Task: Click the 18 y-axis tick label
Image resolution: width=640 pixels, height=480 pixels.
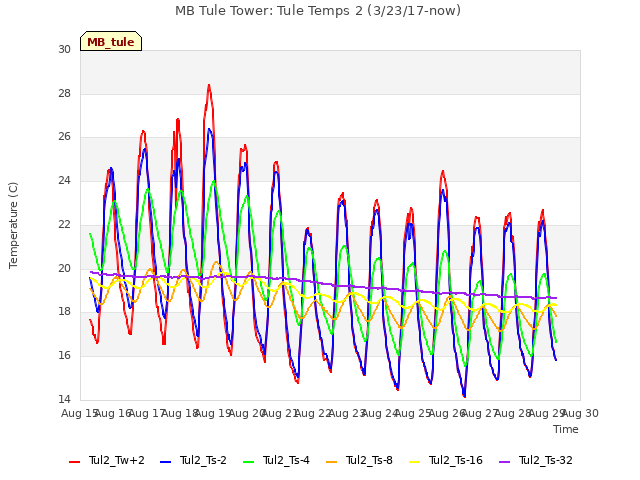Action: pos(64,312)
